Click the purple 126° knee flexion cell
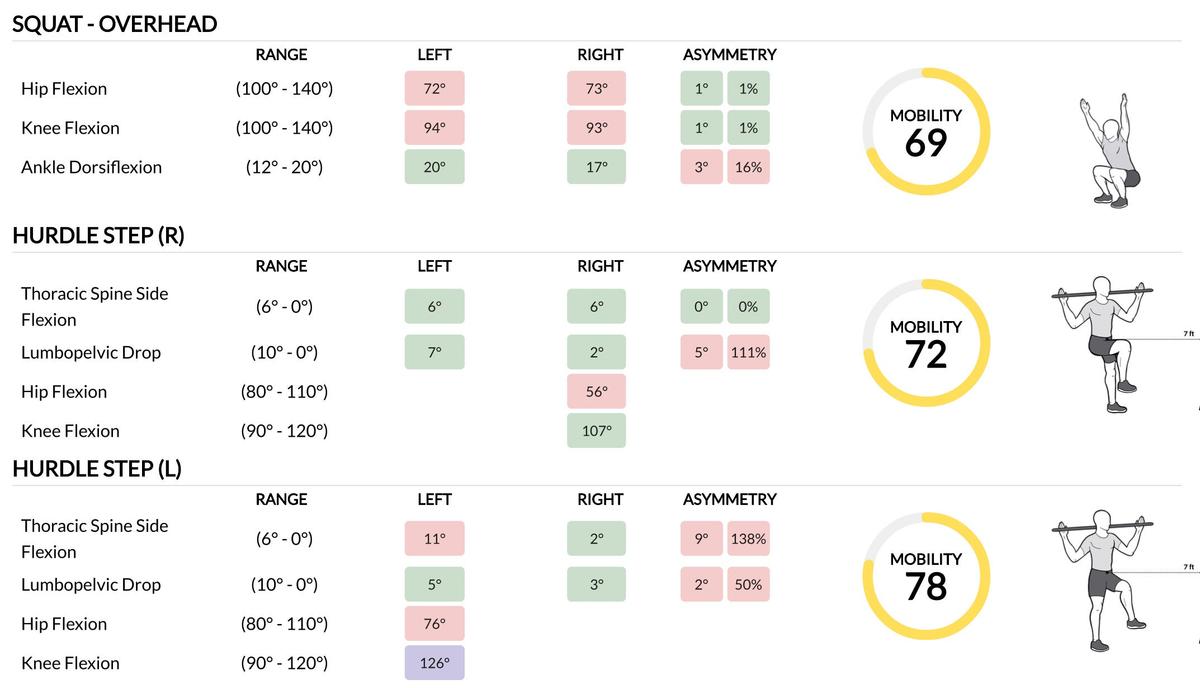The width and height of the screenshot is (1200, 688). point(434,663)
